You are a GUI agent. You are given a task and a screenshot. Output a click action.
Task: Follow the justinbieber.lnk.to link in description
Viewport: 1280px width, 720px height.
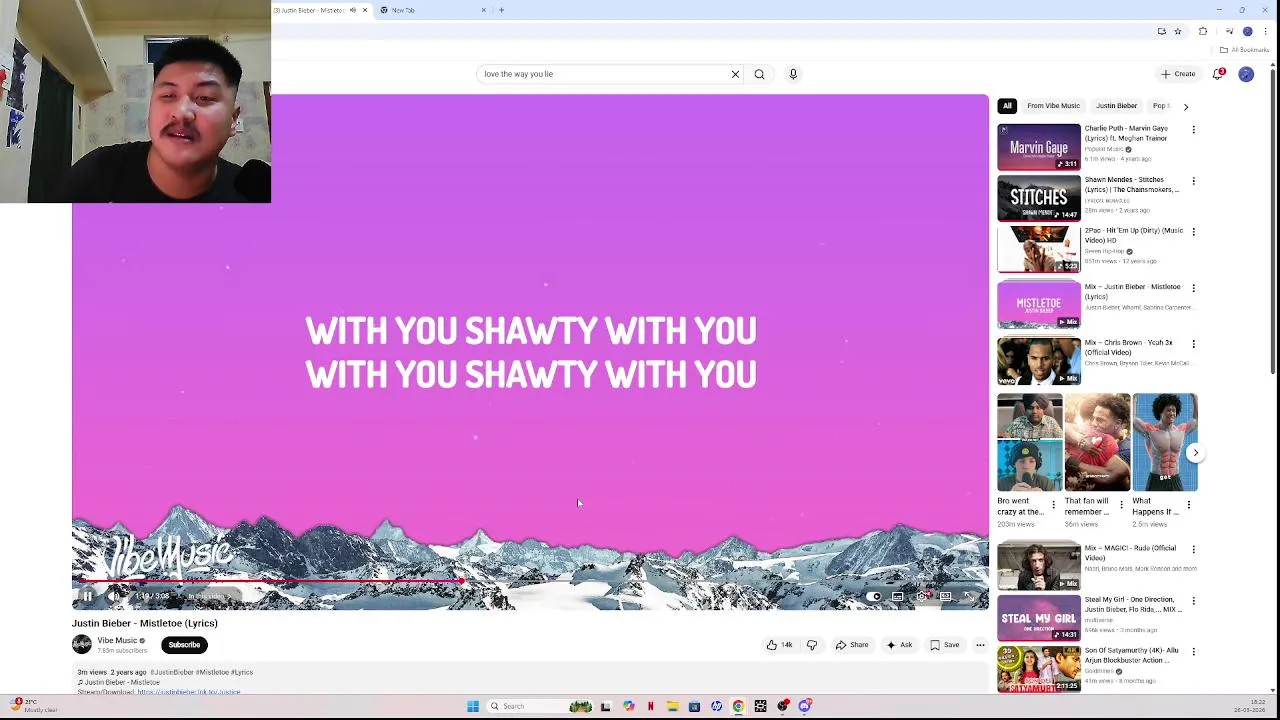[x=189, y=691]
